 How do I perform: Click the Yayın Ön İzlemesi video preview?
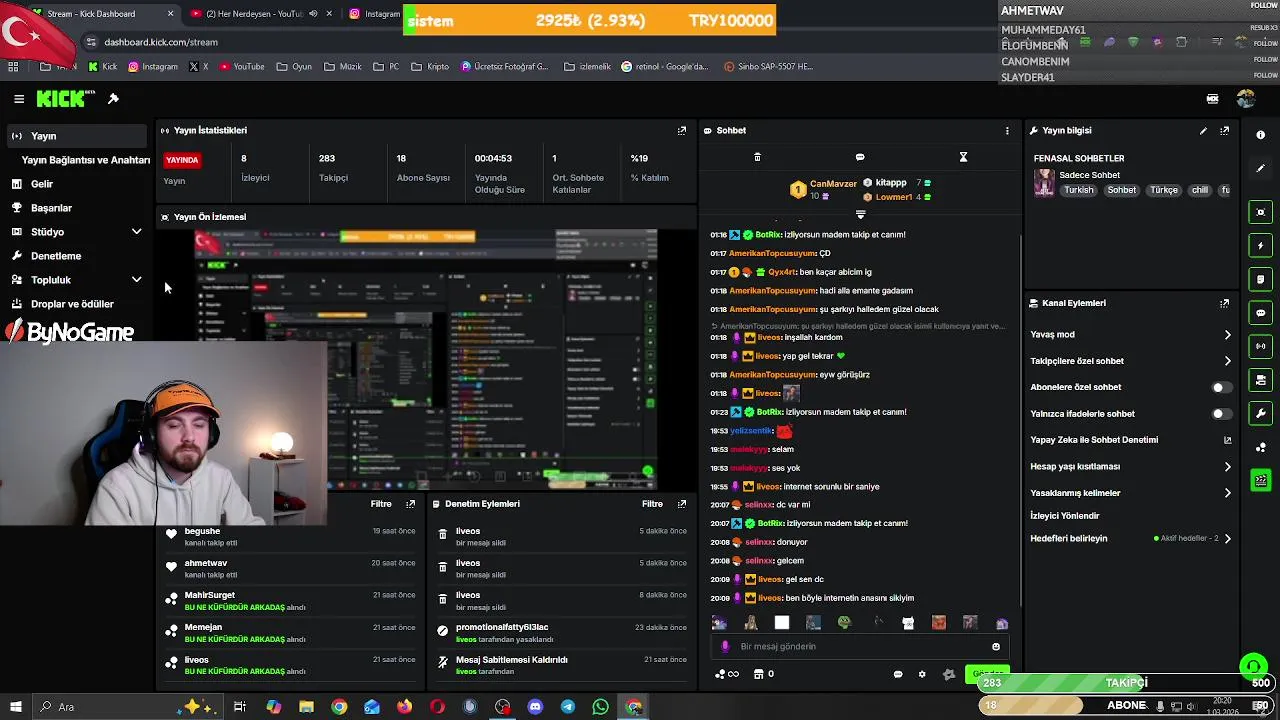click(426, 358)
